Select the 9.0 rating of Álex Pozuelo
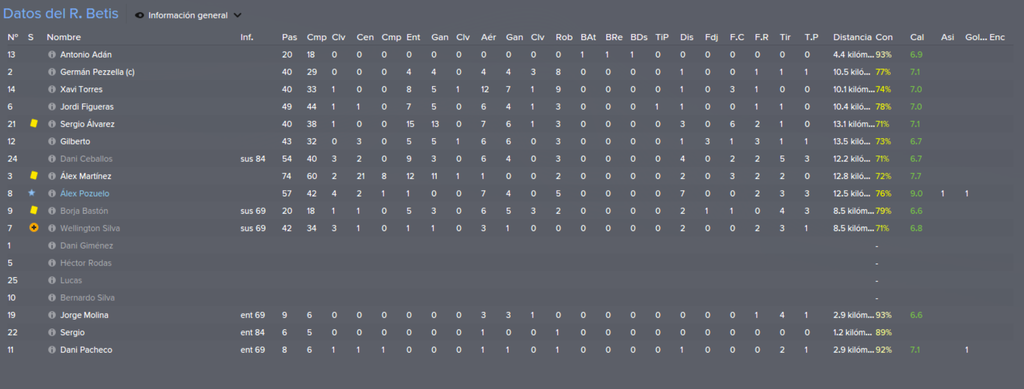The width and height of the screenshot is (1024, 389). click(x=916, y=193)
